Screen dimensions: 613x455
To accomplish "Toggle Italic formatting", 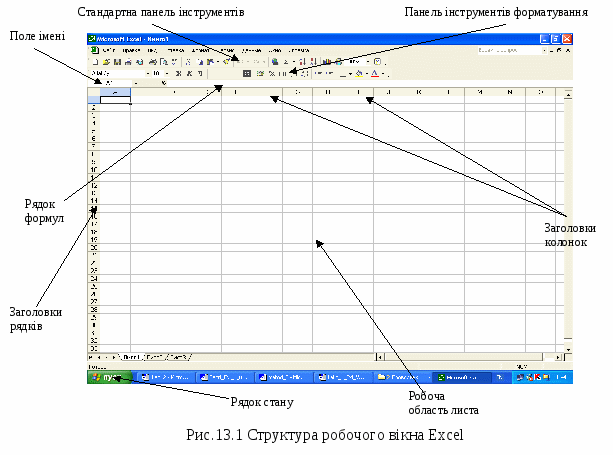I will click(189, 73).
